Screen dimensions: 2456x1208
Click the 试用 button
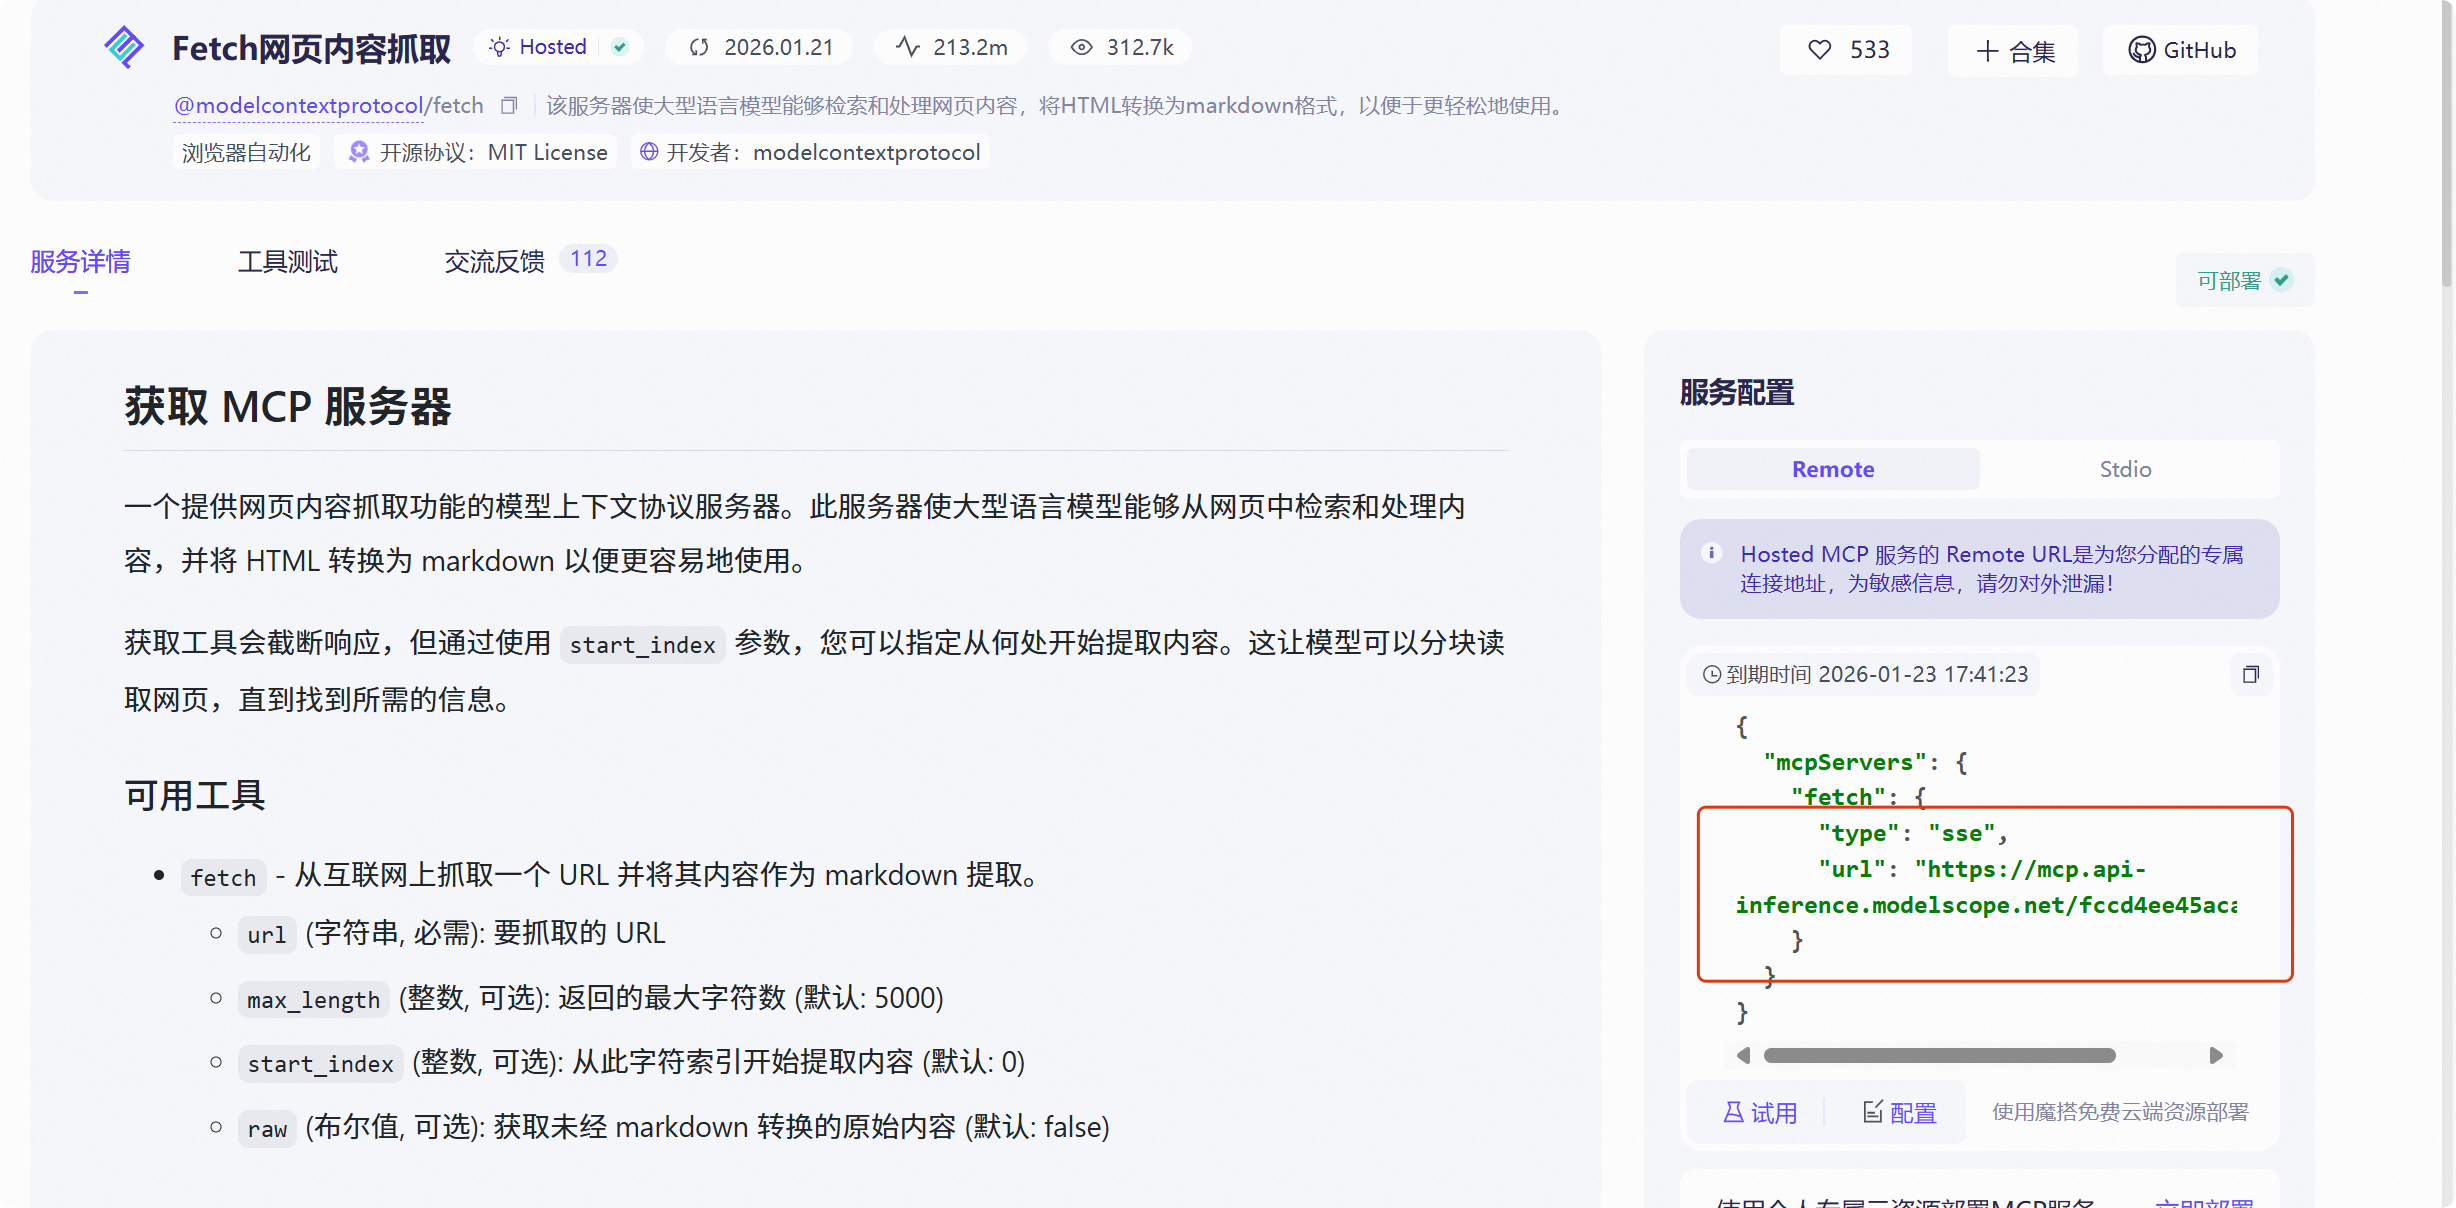point(1759,1112)
